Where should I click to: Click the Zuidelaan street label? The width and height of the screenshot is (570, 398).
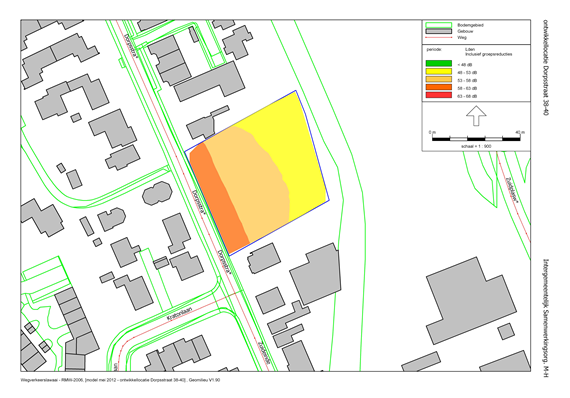pos(264,352)
